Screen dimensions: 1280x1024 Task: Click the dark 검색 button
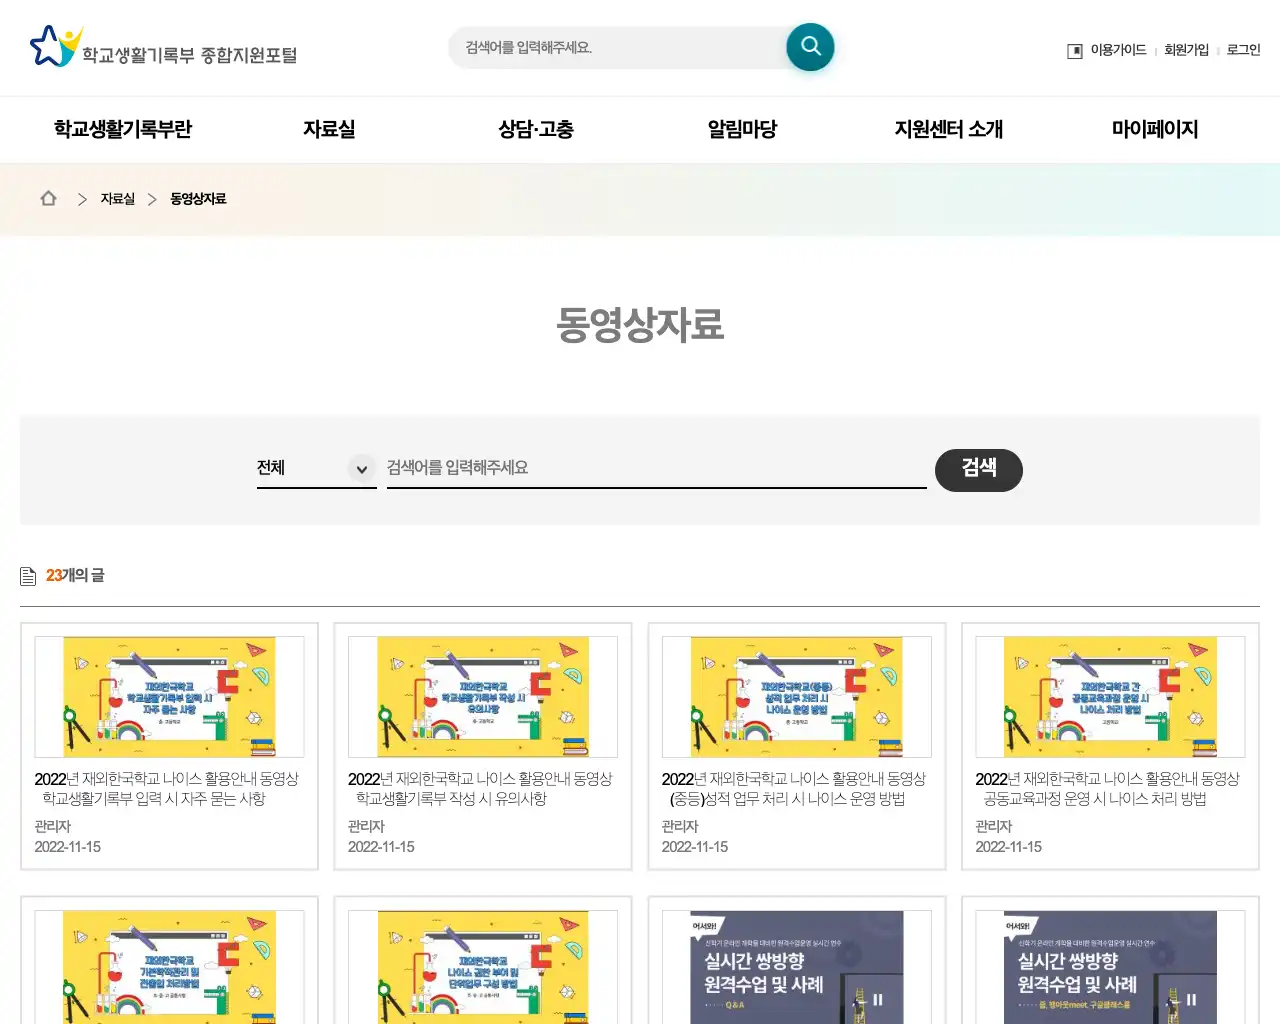(x=978, y=470)
